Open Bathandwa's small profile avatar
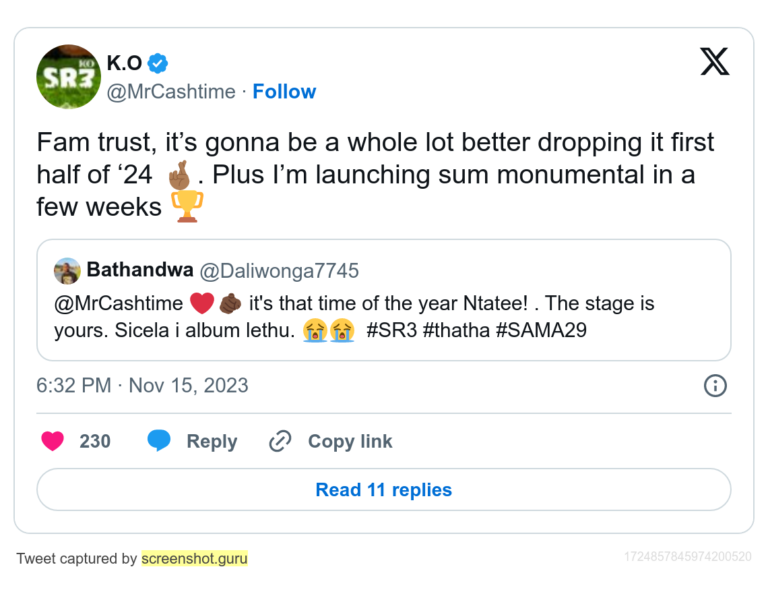768x596 pixels. click(67, 271)
